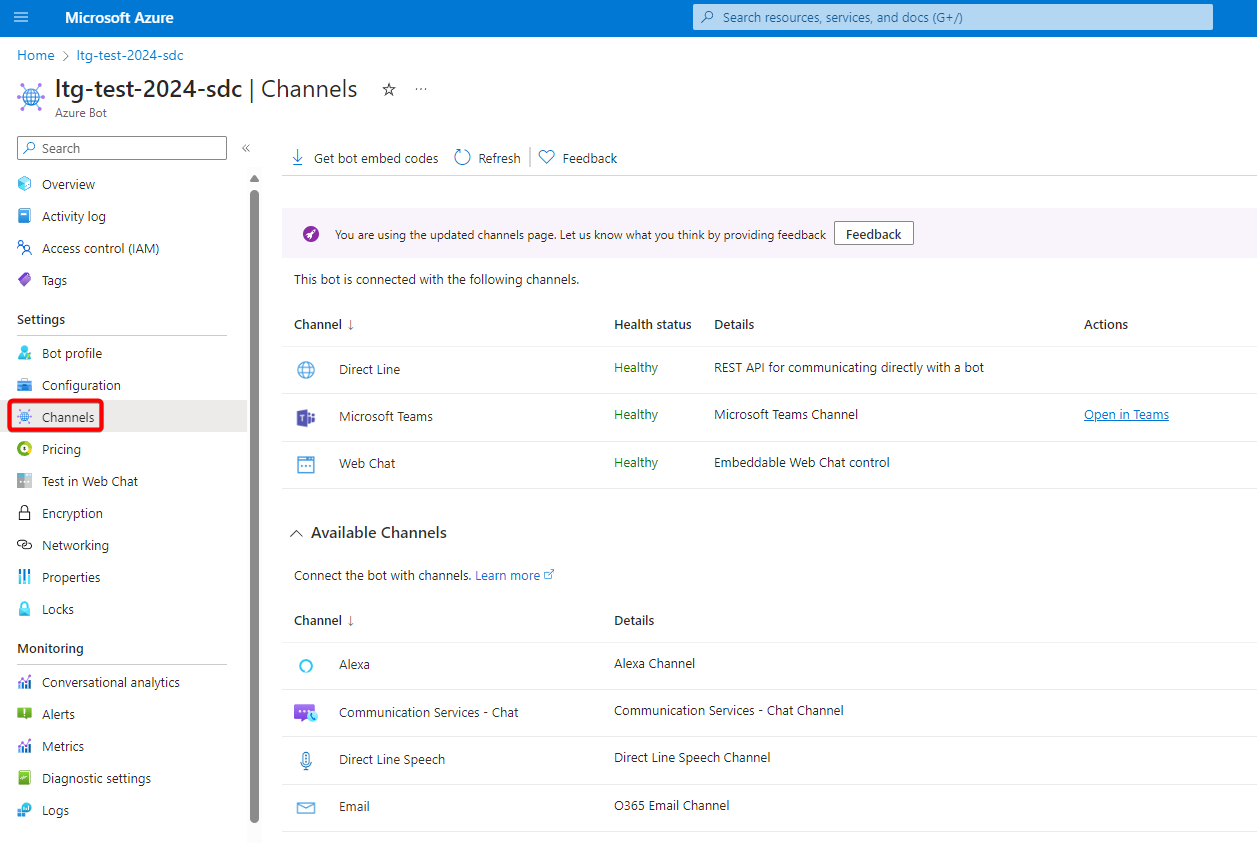Click the Email channel envelope icon
Image resolution: width=1257 pixels, height=843 pixels.
click(306, 807)
